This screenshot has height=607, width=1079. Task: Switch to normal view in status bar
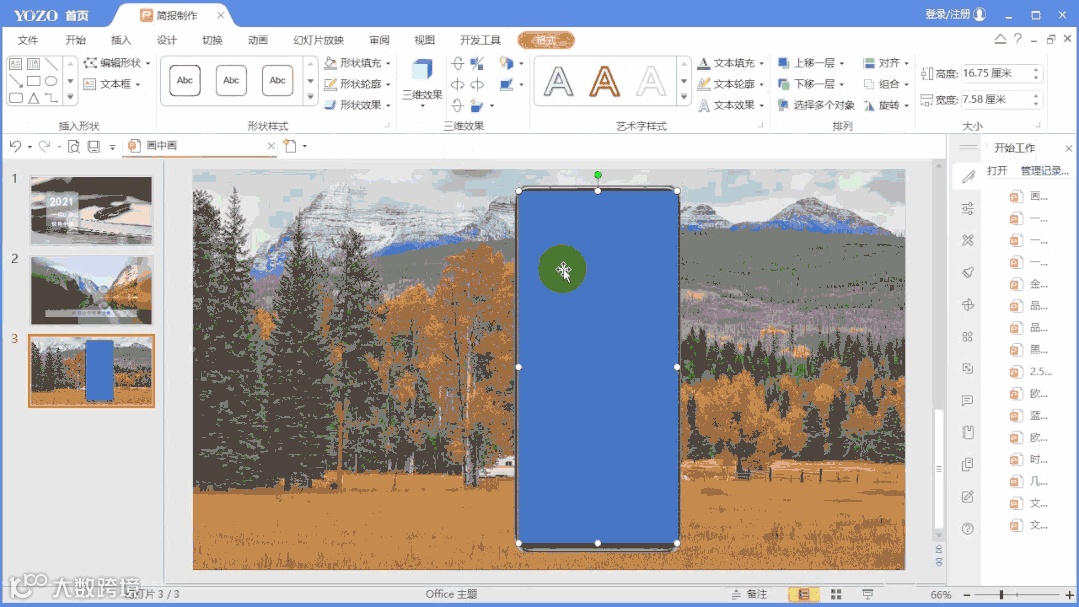pos(803,594)
